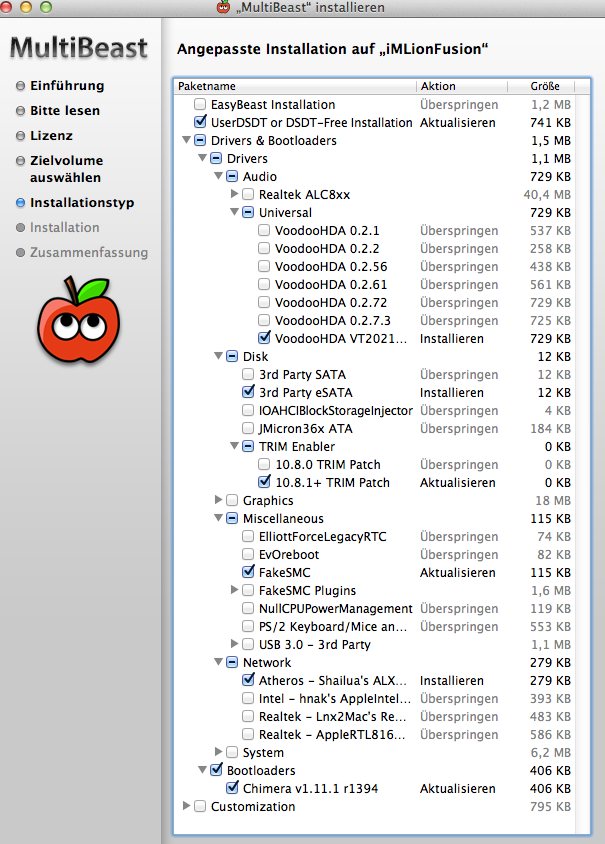Tick JMicron36x ATA checkbox

[x=248, y=428]
